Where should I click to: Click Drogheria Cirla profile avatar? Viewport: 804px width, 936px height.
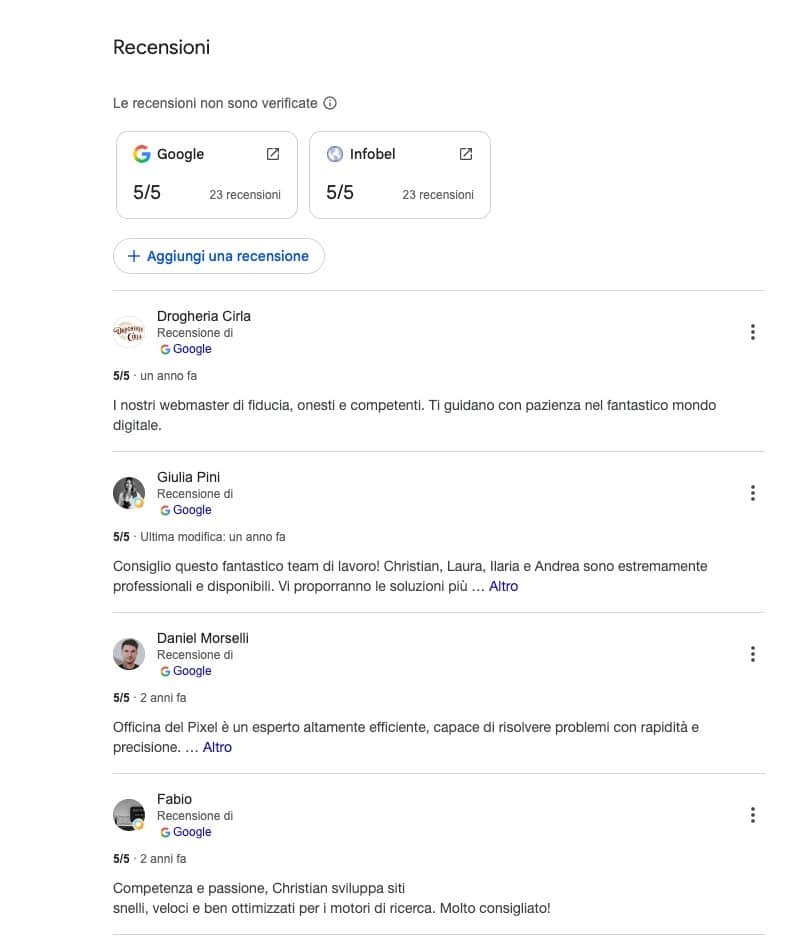pyautogui.click(x=129, y=332)
